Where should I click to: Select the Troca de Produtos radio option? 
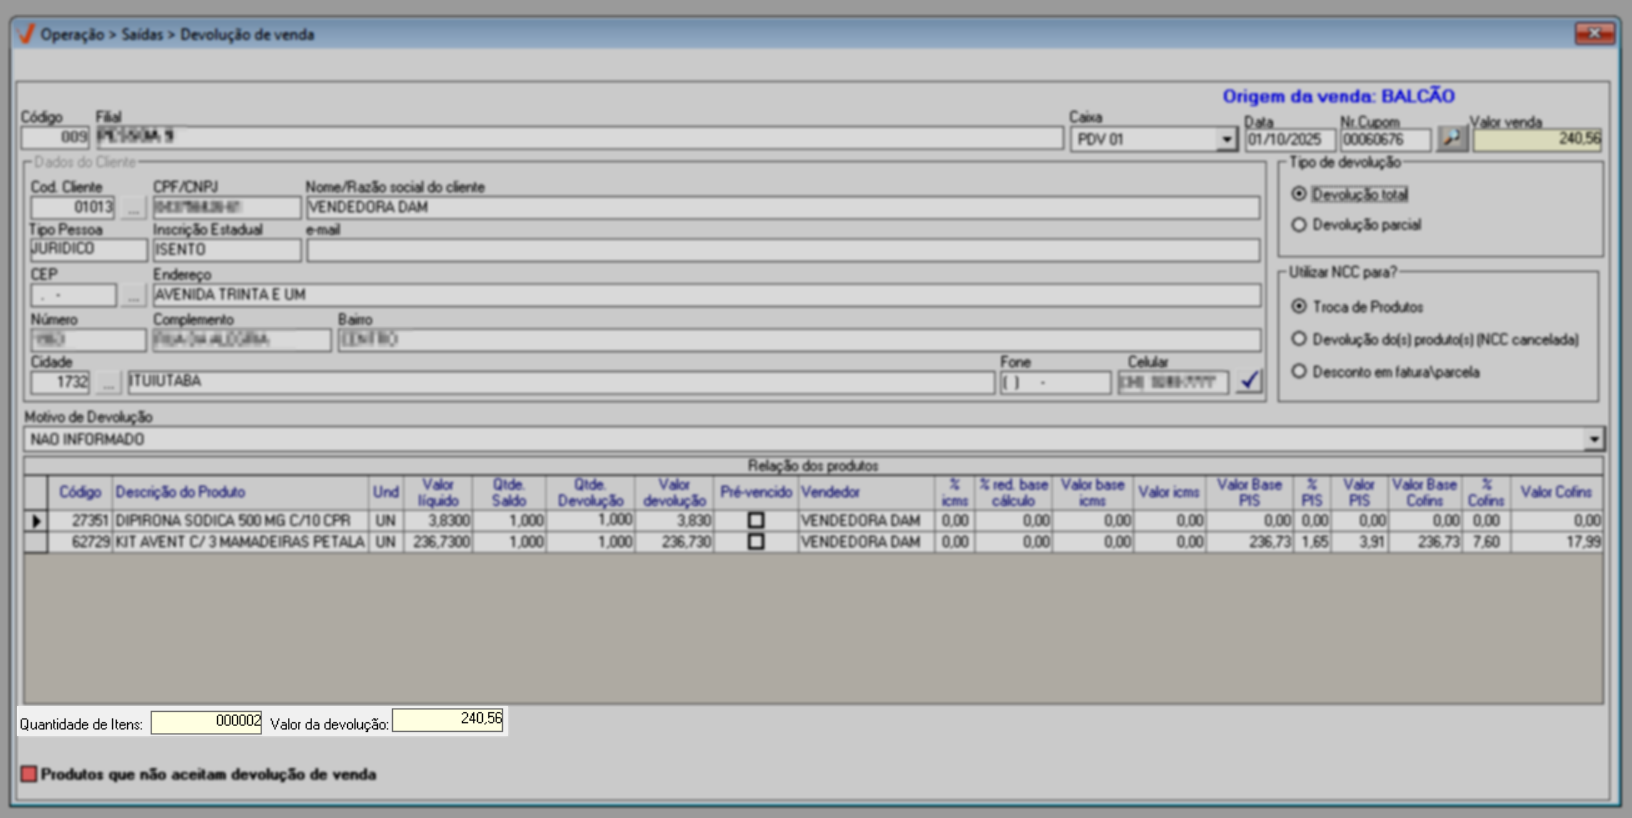tap(1299, 307)
